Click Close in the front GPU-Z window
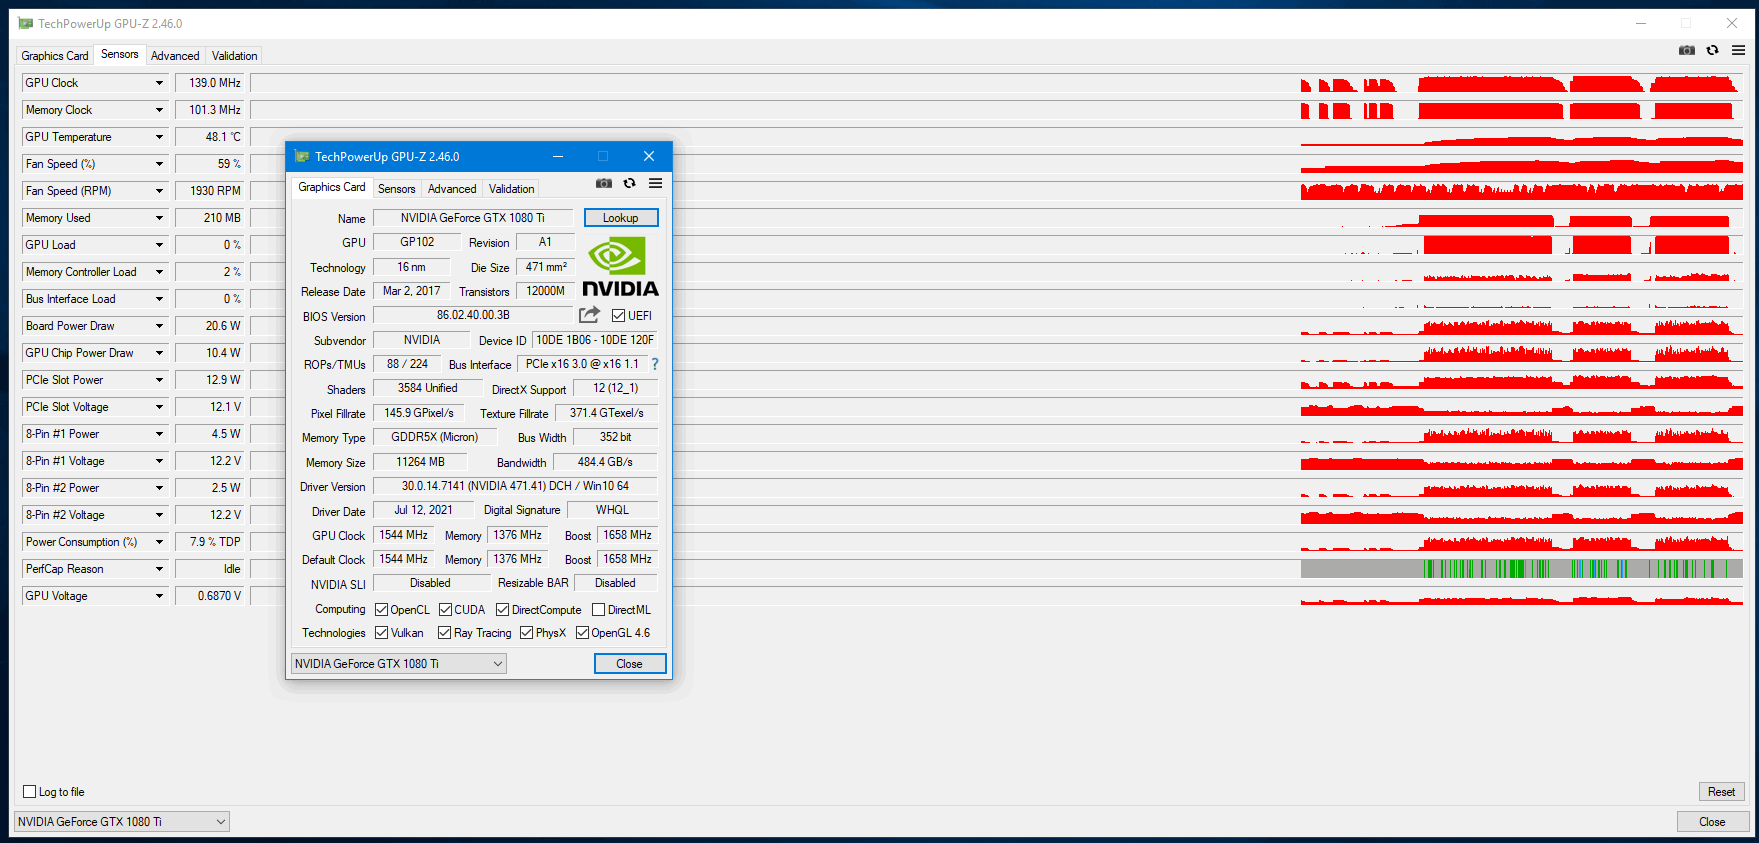1759x843 pixels. (x=630, y=664)
